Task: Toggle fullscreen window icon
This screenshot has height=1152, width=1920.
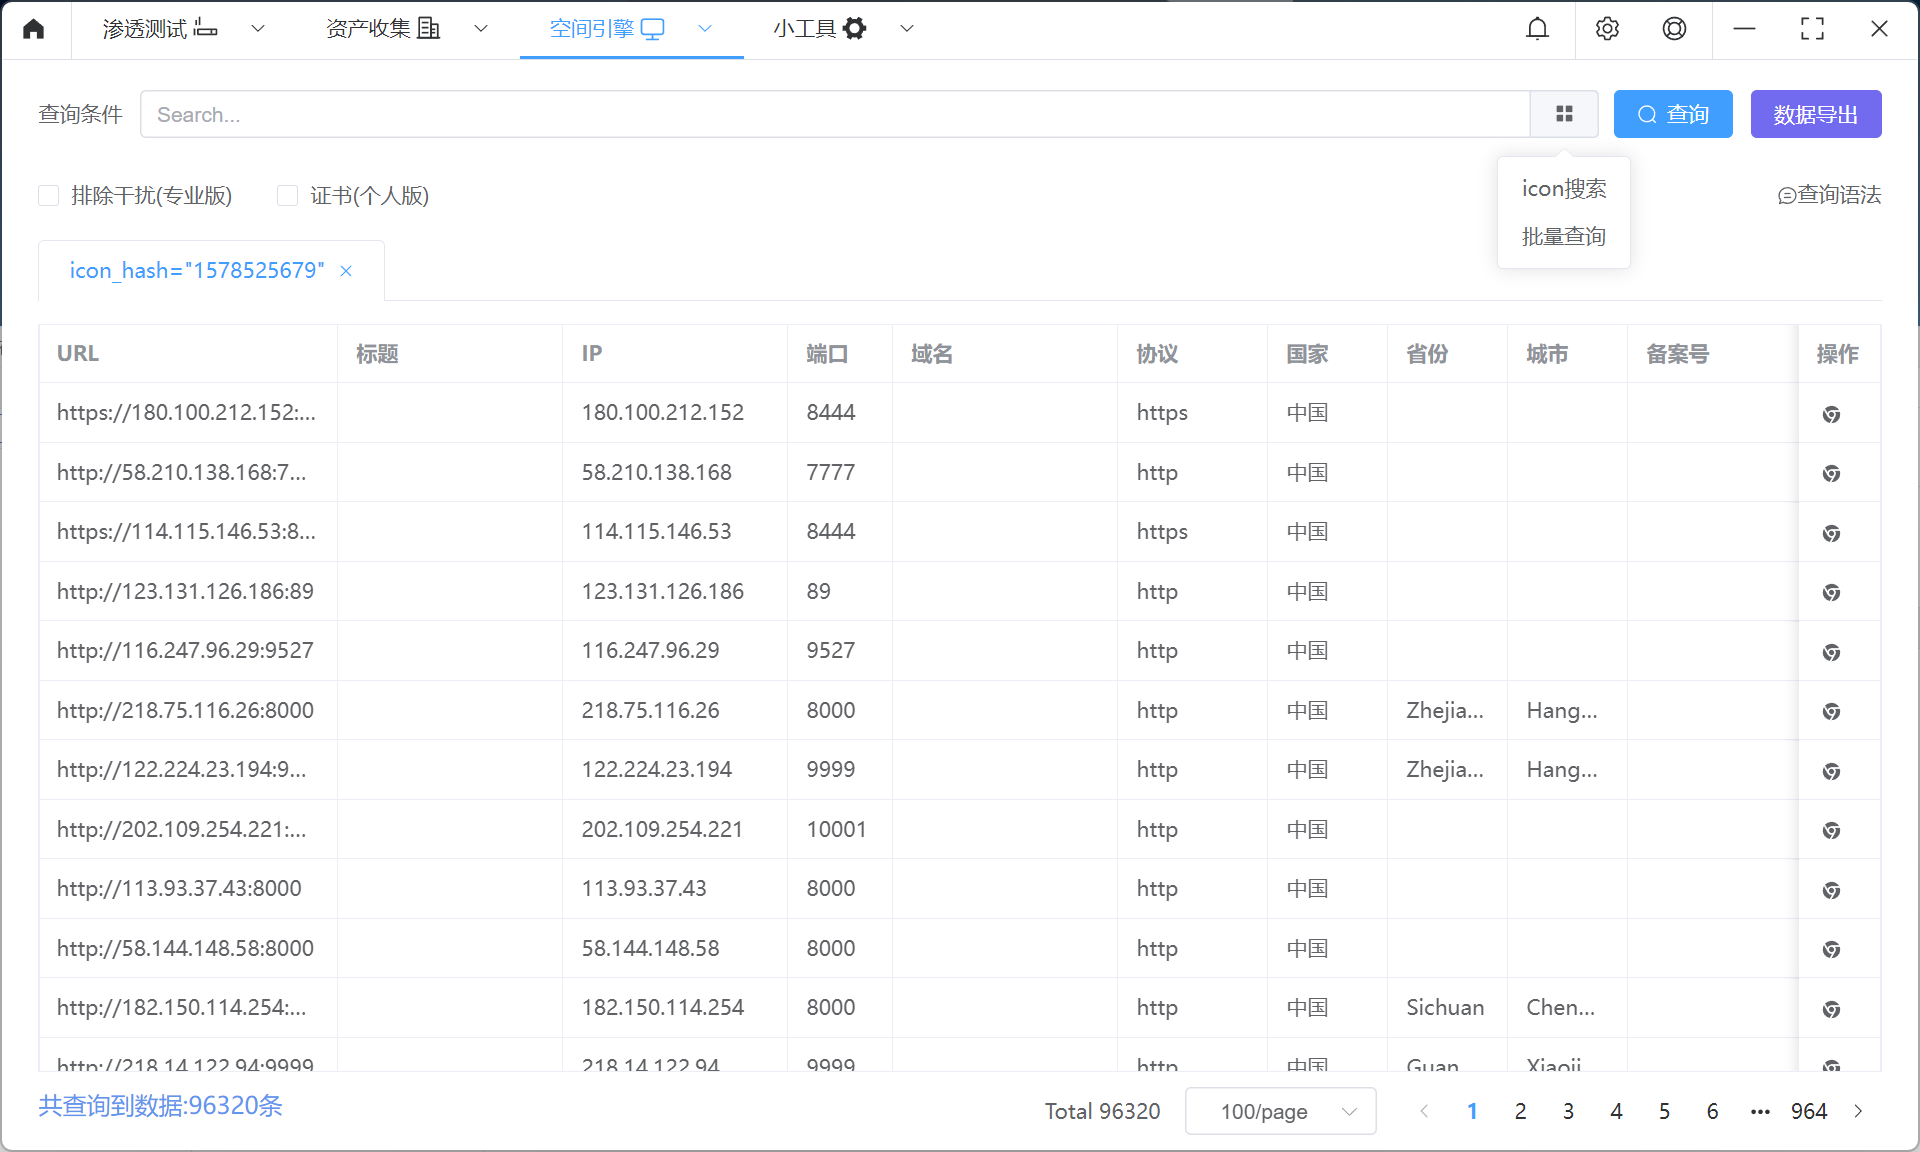Action: click(1812, 29)
